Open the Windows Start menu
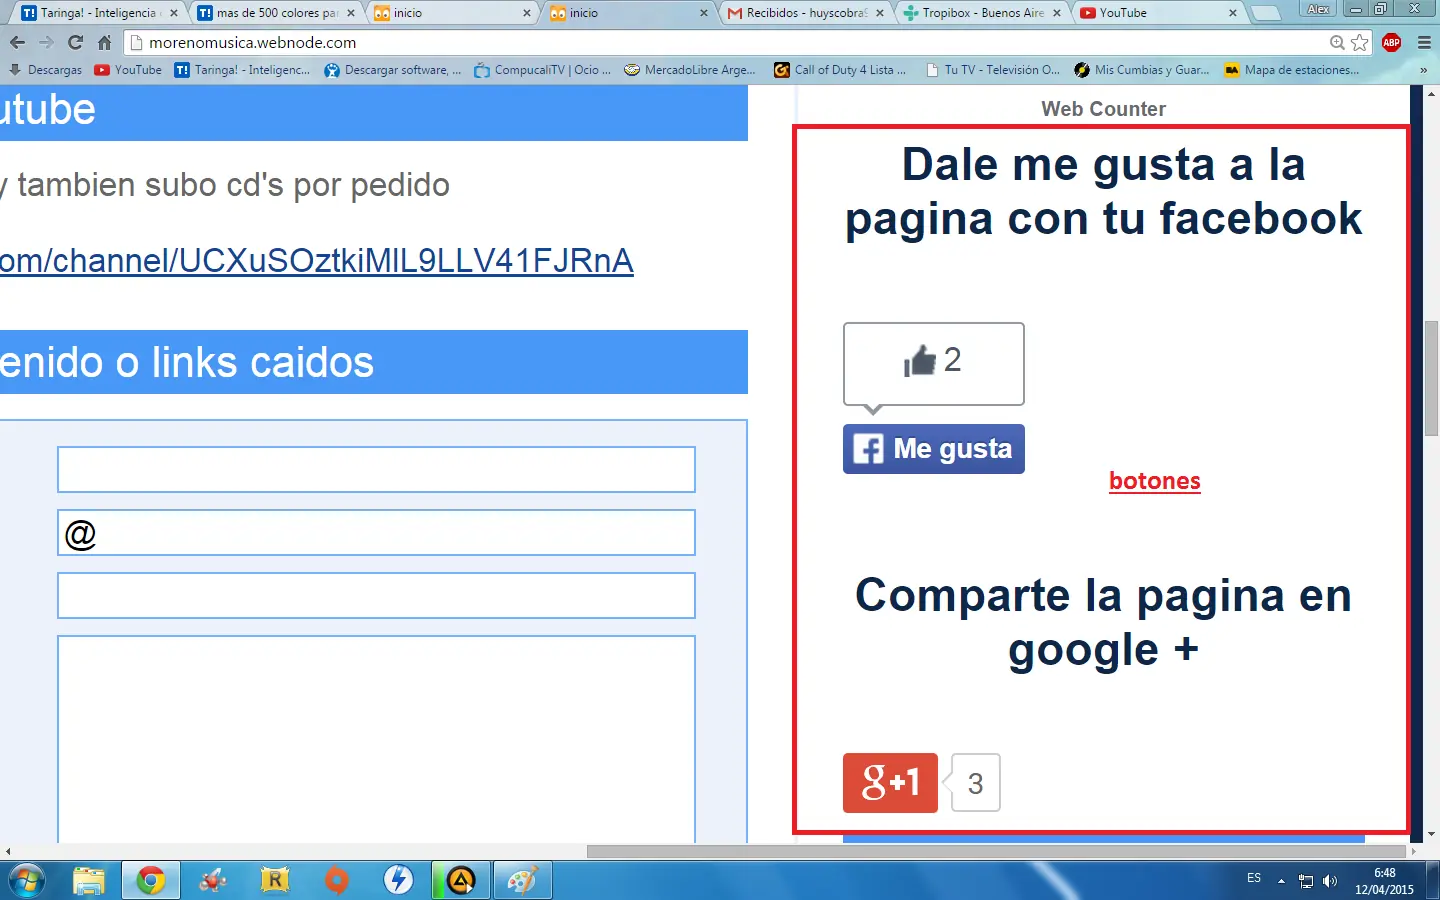1440x900 pixels. [27, 881]
